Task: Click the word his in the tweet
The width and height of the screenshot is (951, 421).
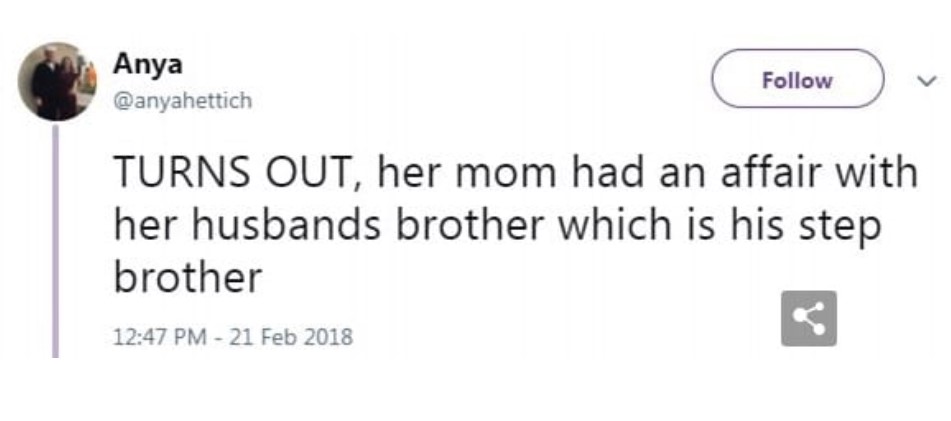Action: [762, 226]
